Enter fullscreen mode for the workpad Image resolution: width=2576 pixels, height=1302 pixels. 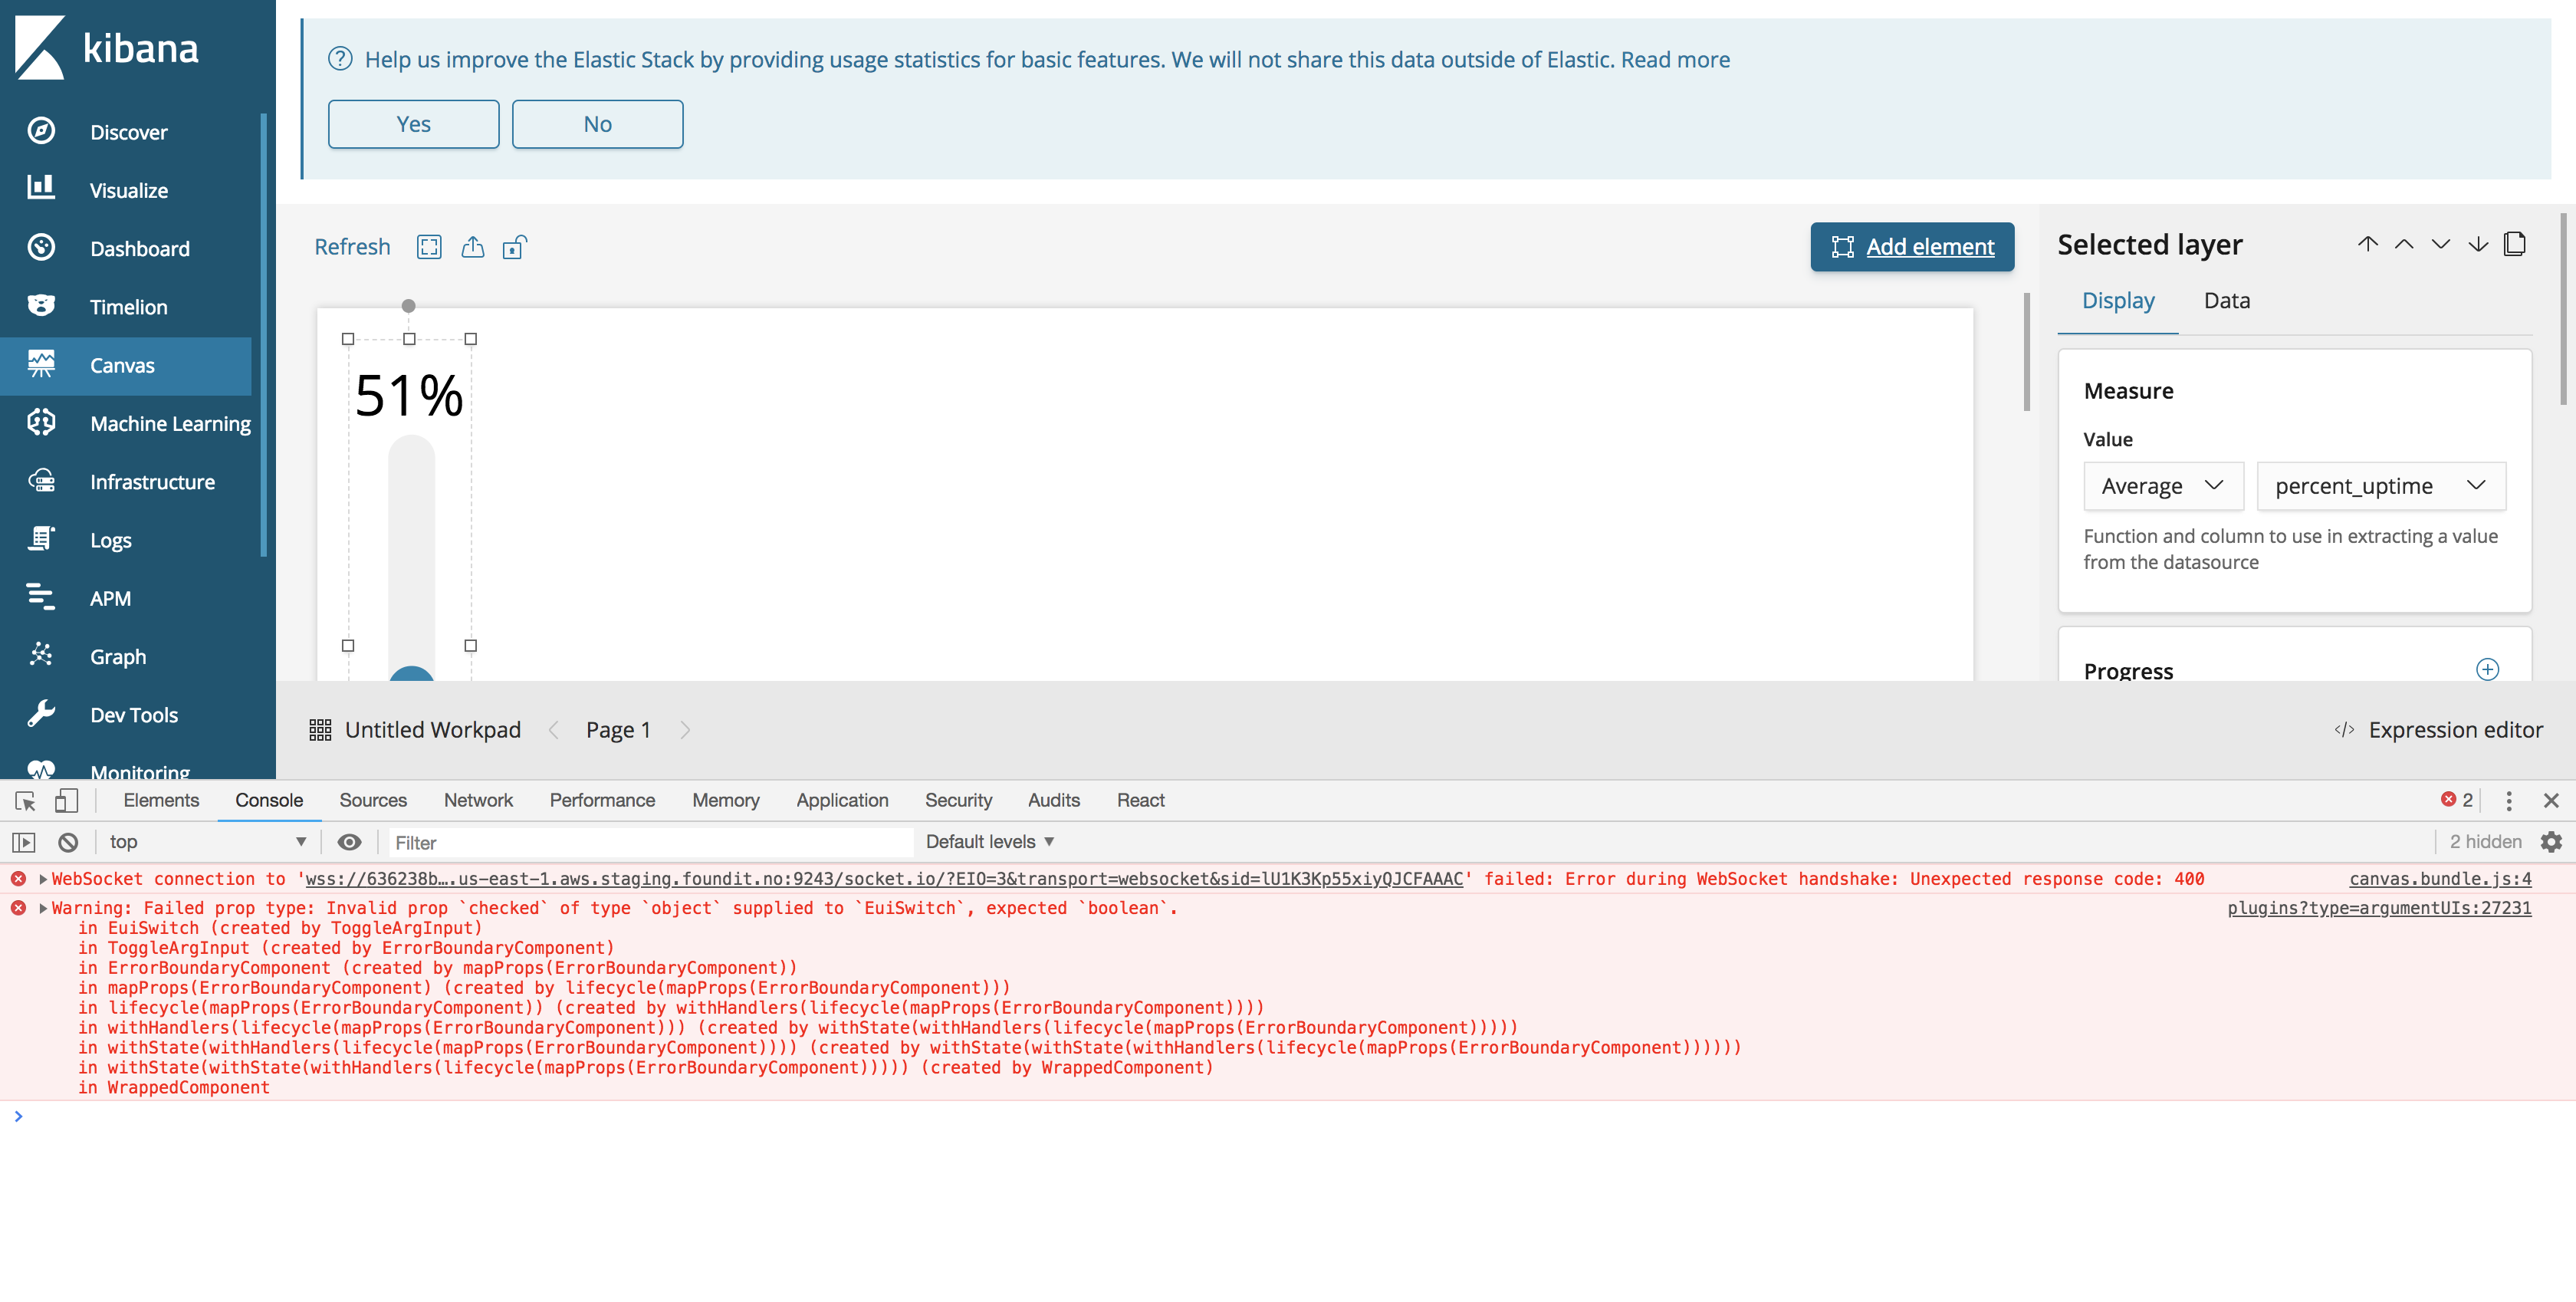429,247
